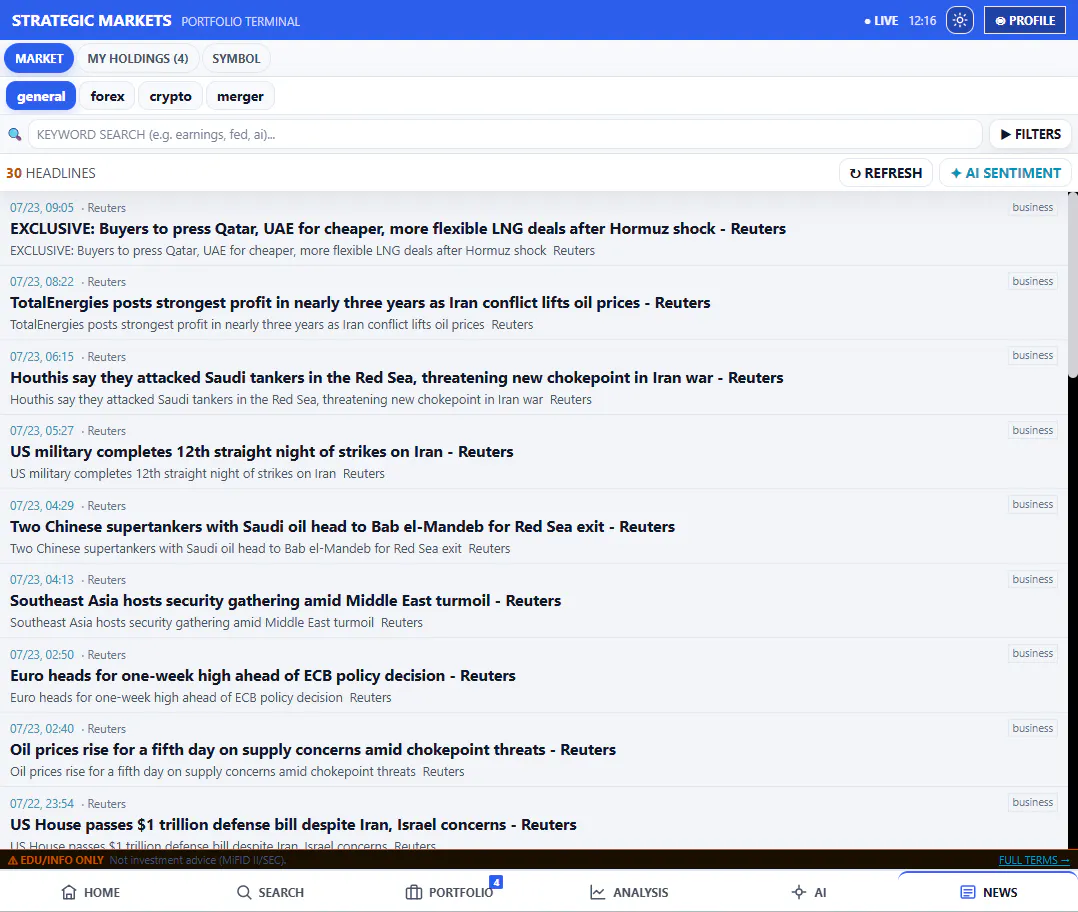Open the Houthis attacked Saudi tankers headline
Image resolution: width=1078 pixels, height=912 pixels.
click(396, 377)
